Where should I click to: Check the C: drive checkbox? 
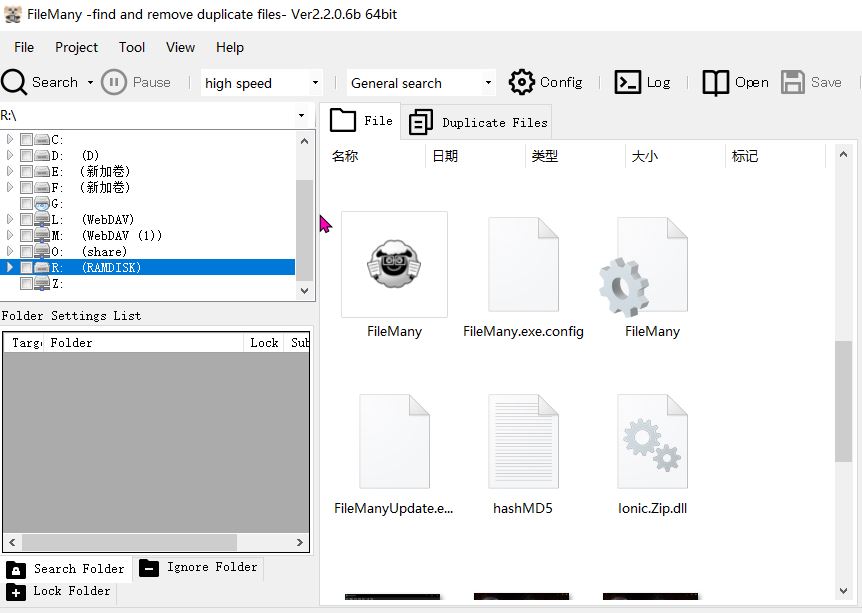click(x=27, y=140)
